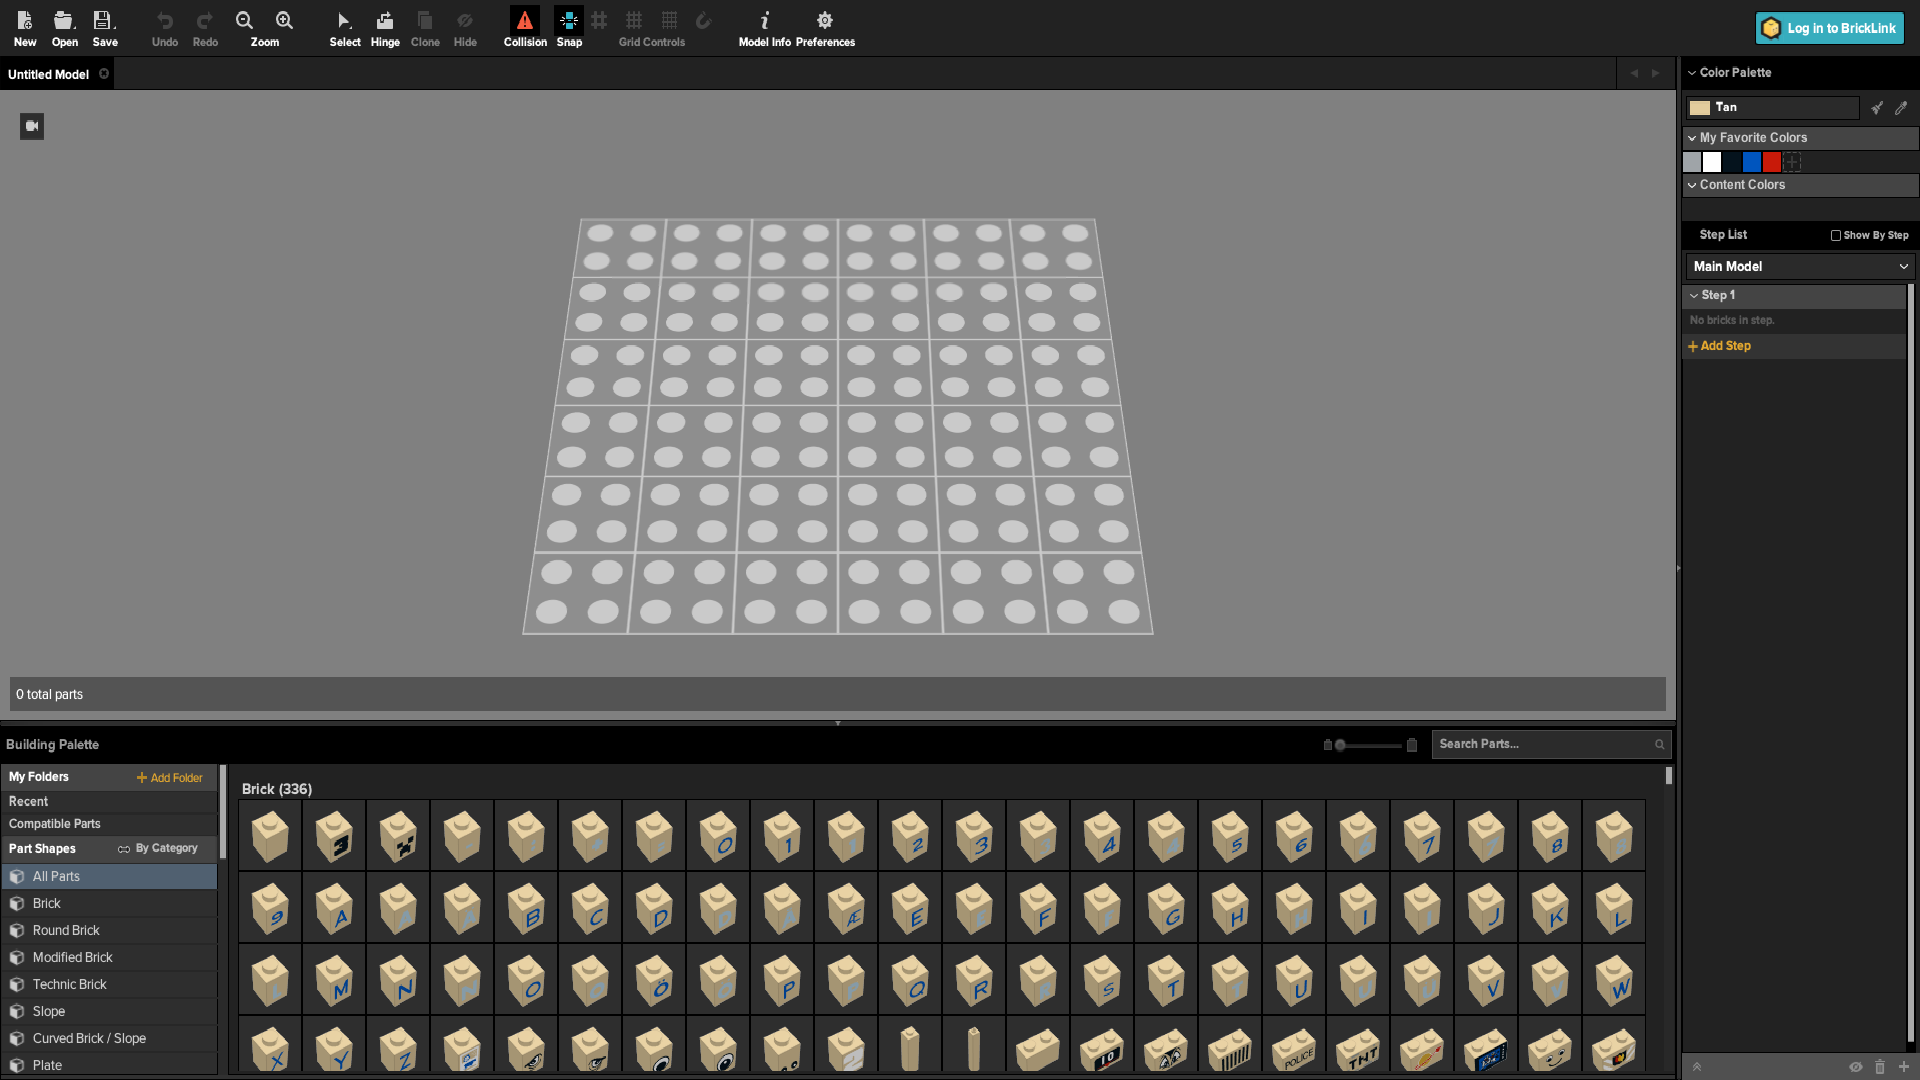Viewport: 1920px width, 1080px height.
Task: Click the Add Step link
Action: click(1720, 346)
